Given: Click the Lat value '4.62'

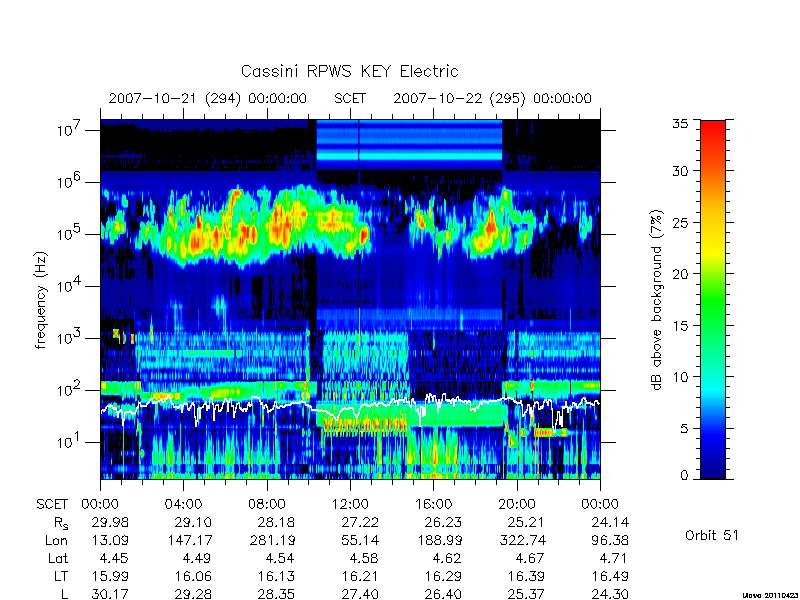Looking at the screenshot, I should (x=446, y=558).
